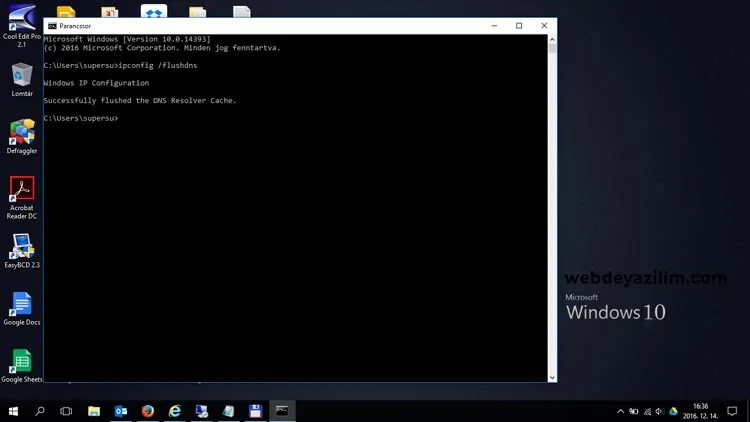Select the Defraggler desktop icon
The image size is (750, 422).
click(22, 137)
